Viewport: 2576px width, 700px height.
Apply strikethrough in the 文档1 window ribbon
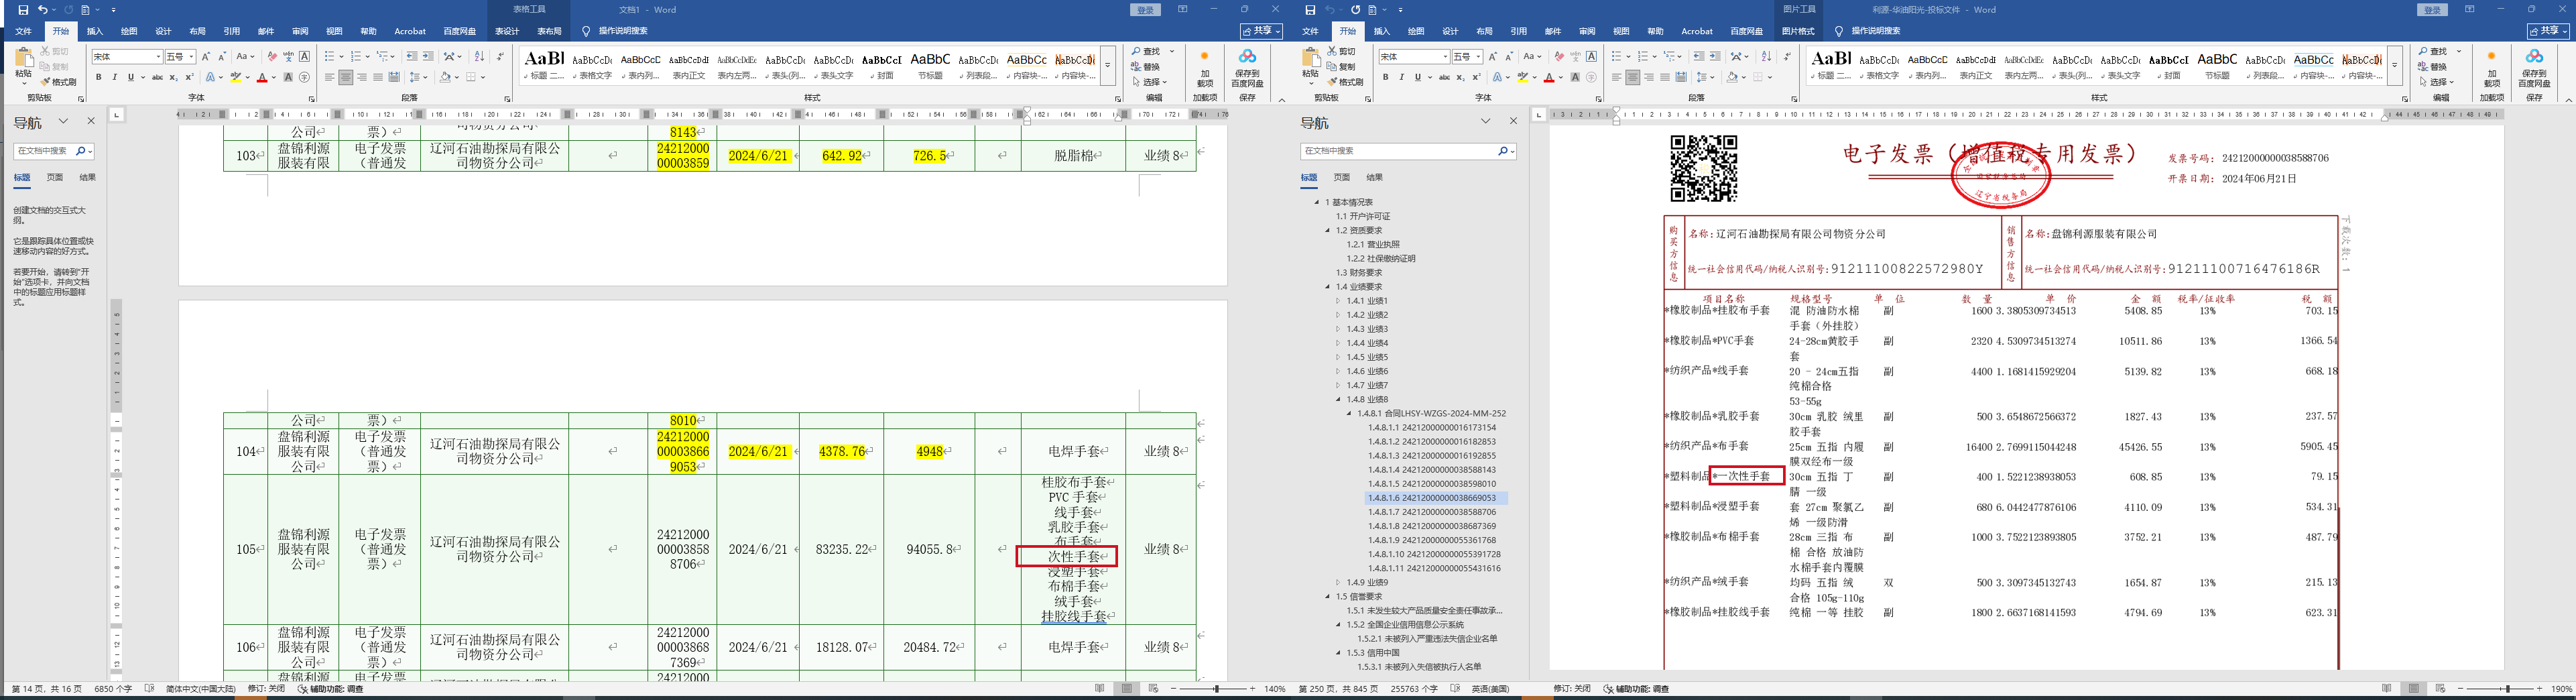[157, 77]
